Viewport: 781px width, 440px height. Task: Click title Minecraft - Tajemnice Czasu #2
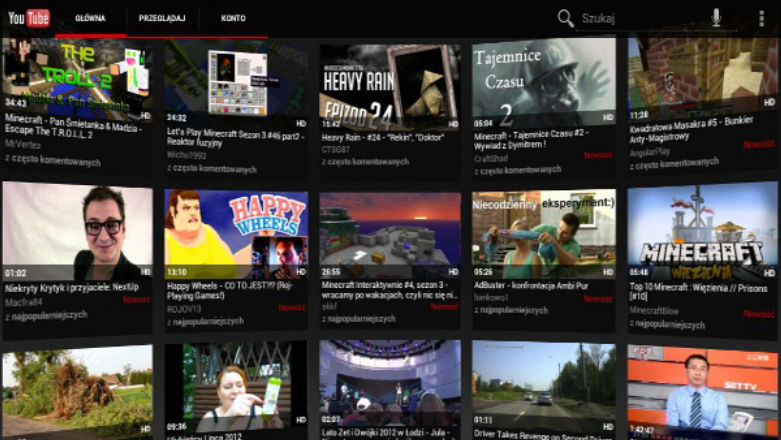pos(531,139)
